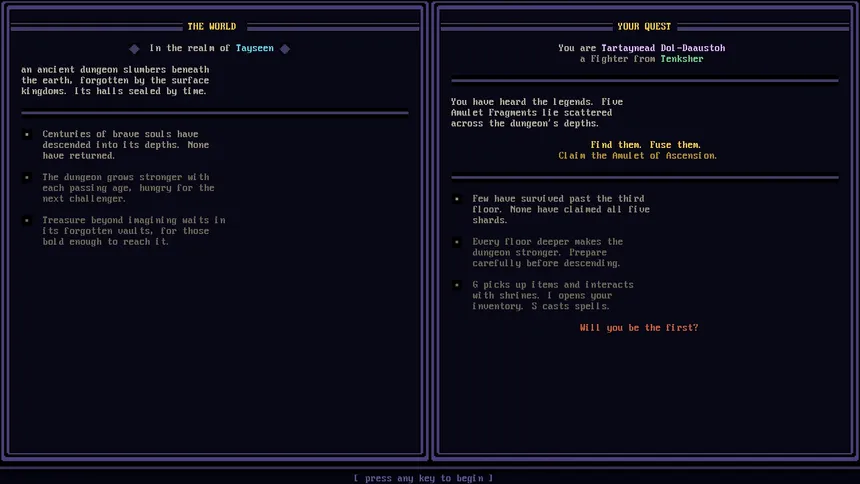Click 'Treasure beyond imagining waits in' paragraph
This screenshot has height=484, width=860.
tap(134, 231)
